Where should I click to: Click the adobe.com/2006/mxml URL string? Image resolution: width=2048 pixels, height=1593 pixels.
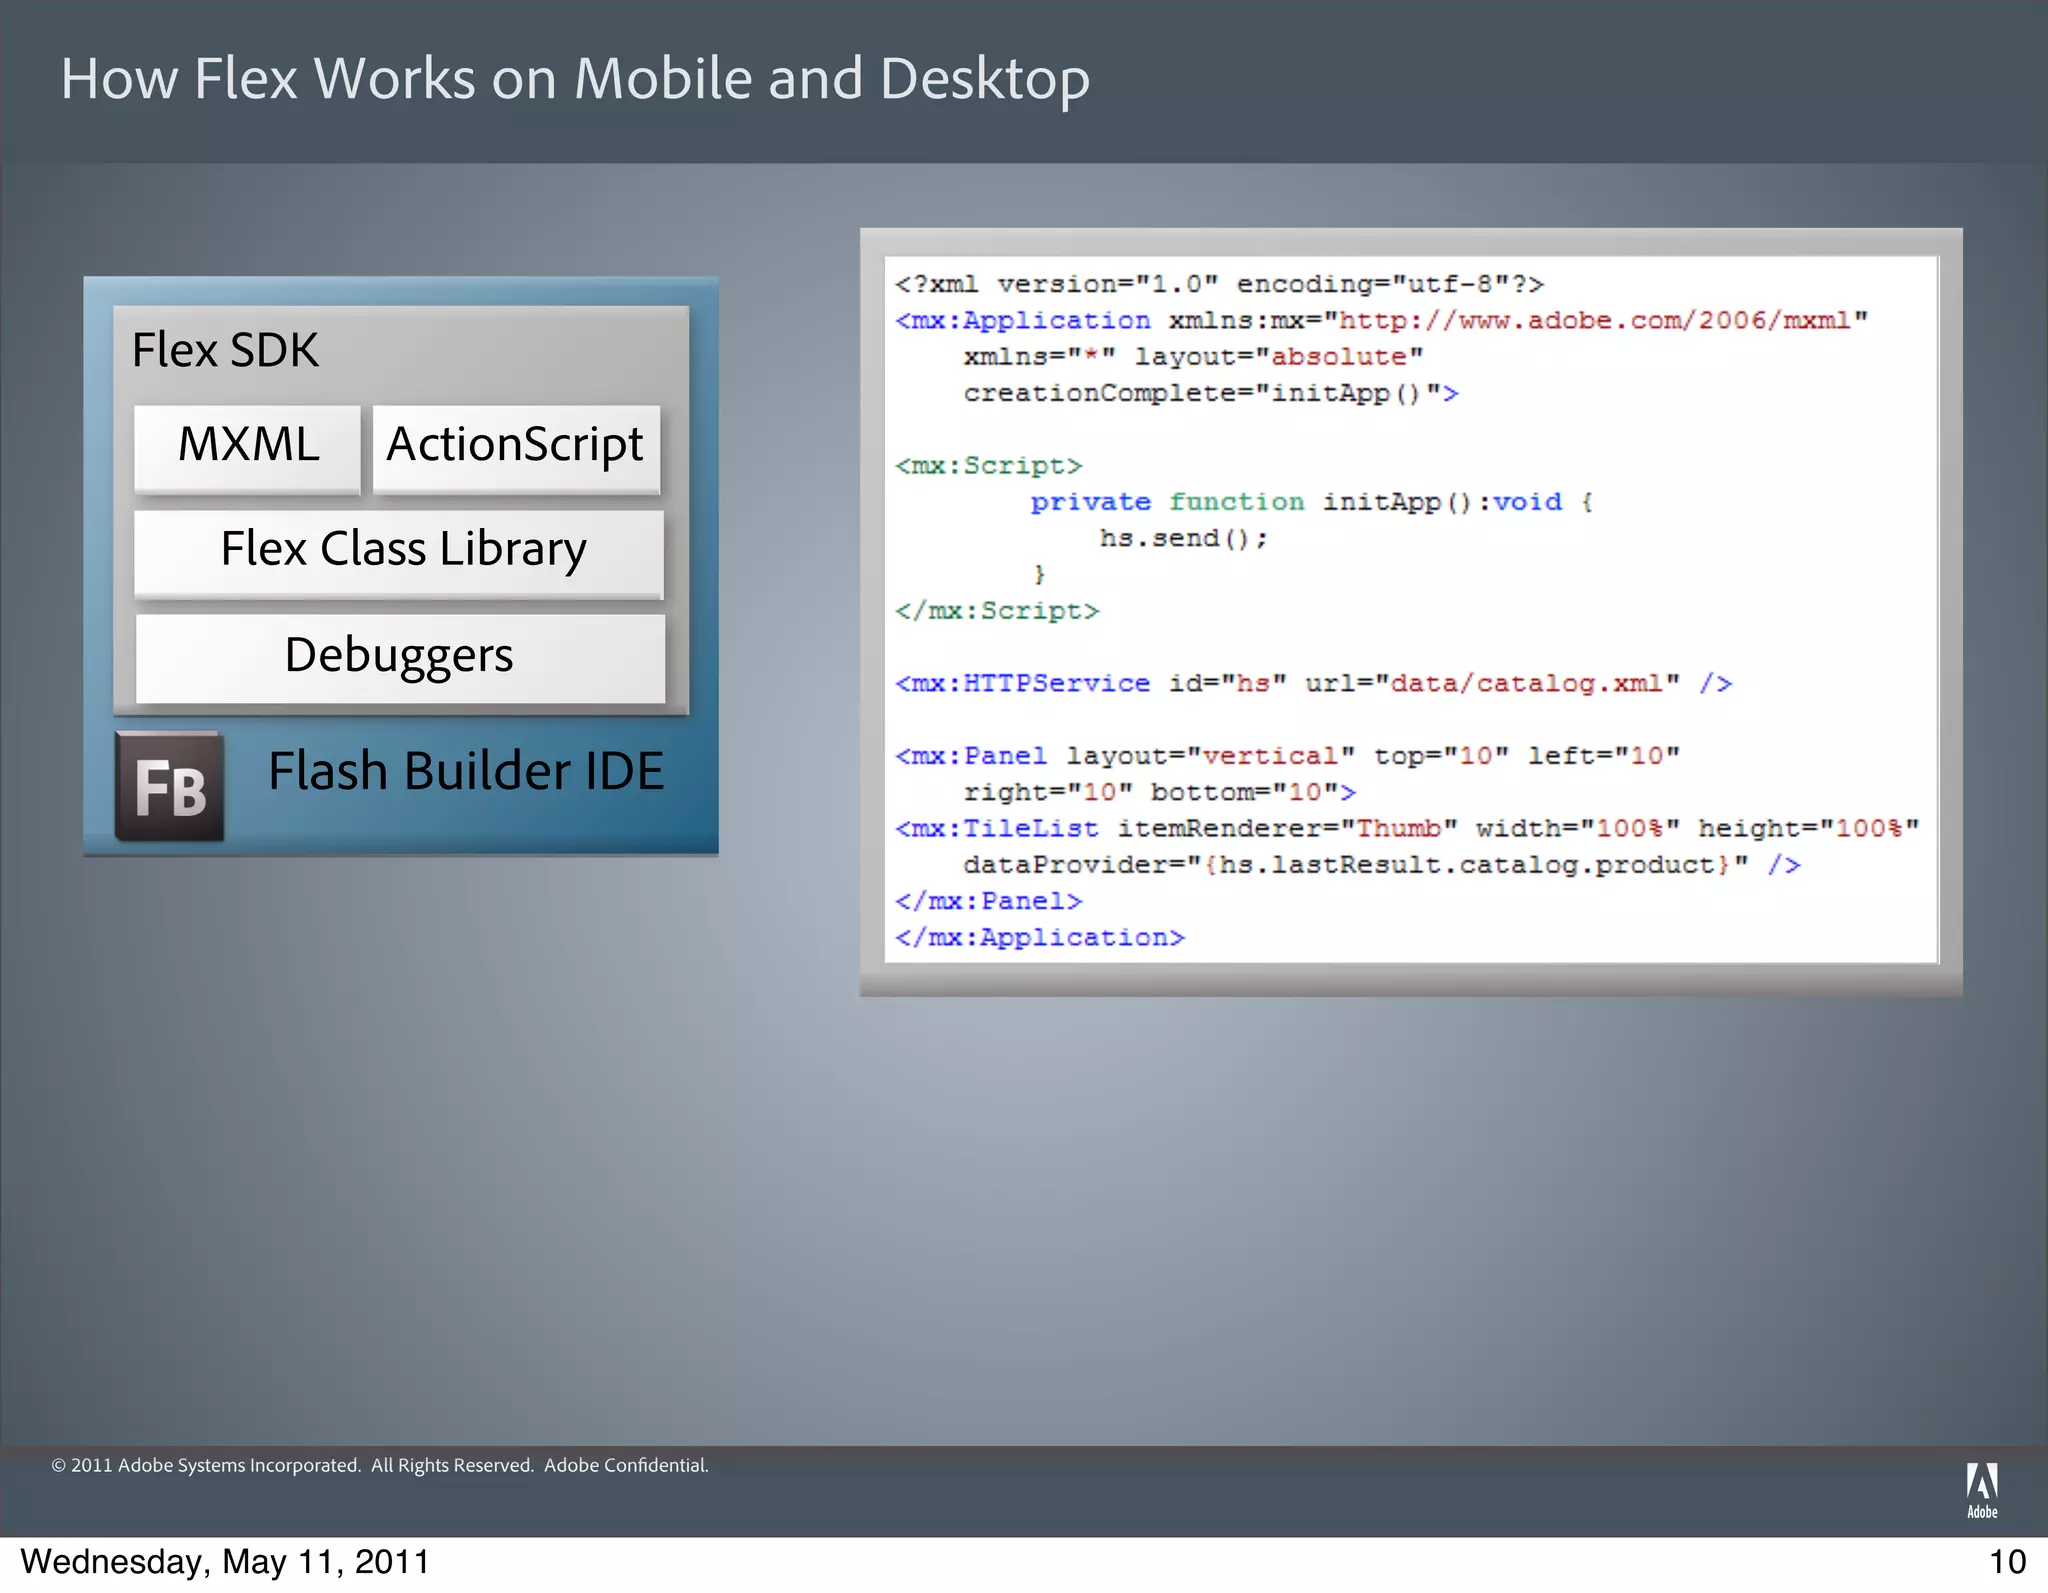1594,320
